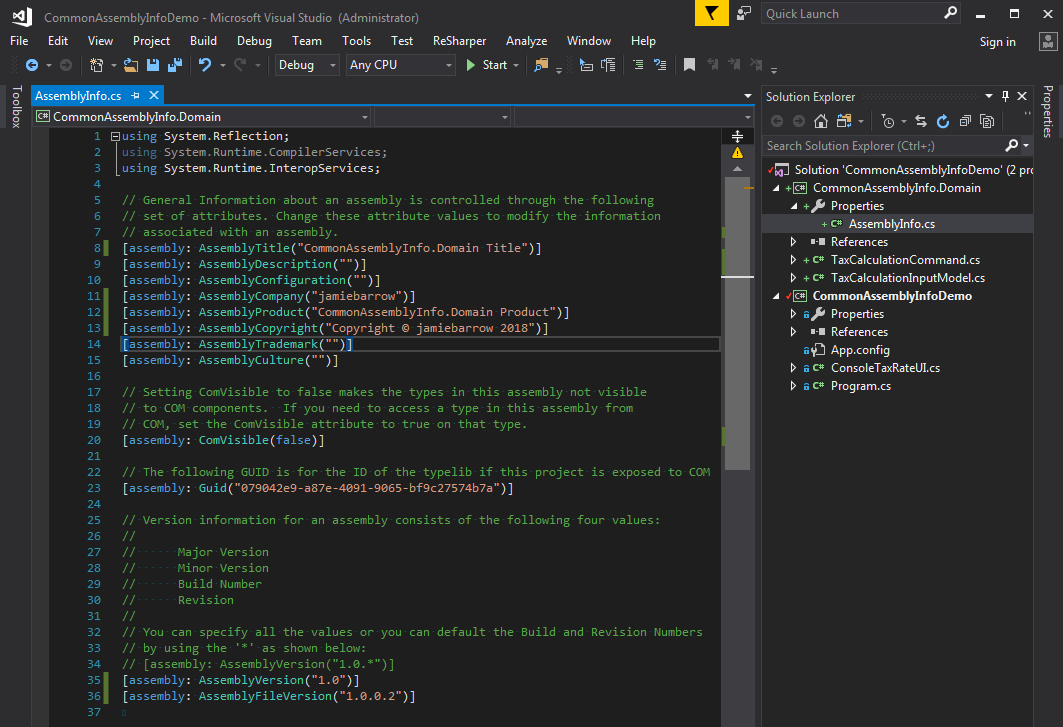
Task: Click the editor scrollbar up arrow
Action: tap(738, 169)
